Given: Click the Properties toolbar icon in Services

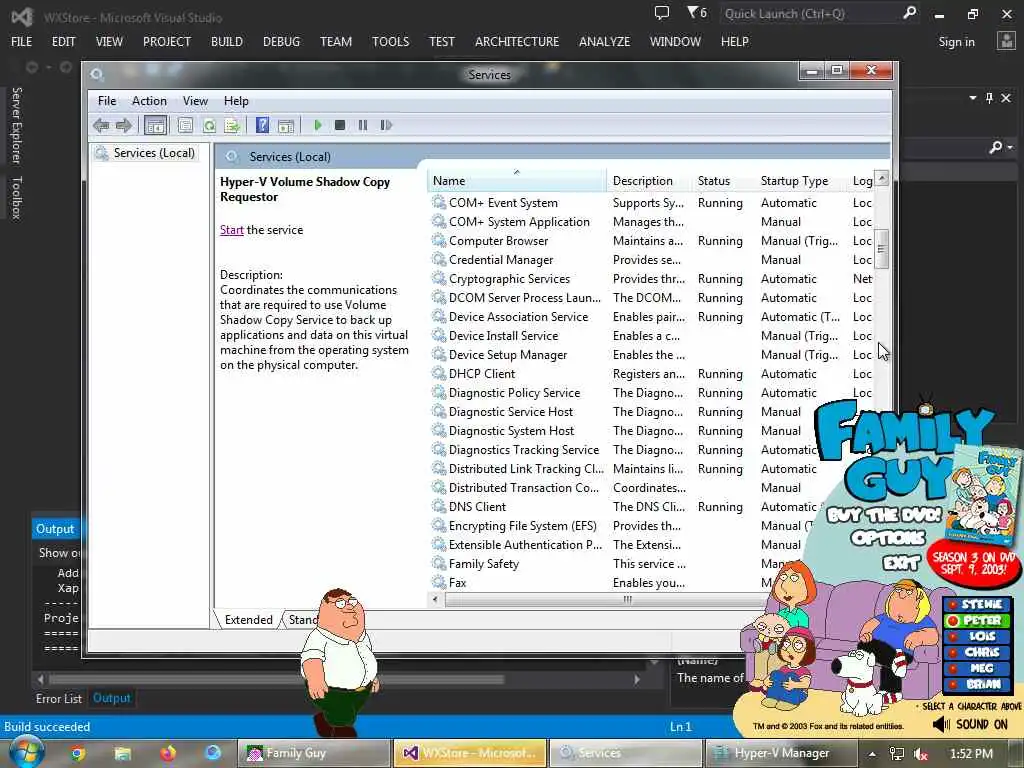Looking at the screenshot, I should (185, 125).
